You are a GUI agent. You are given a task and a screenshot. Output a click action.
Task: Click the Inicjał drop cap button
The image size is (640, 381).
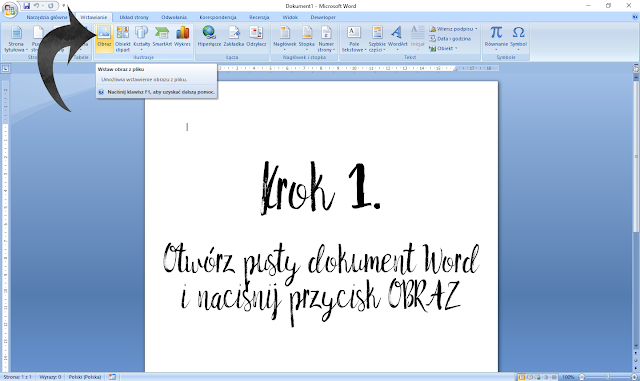click(x=418, y=39)
